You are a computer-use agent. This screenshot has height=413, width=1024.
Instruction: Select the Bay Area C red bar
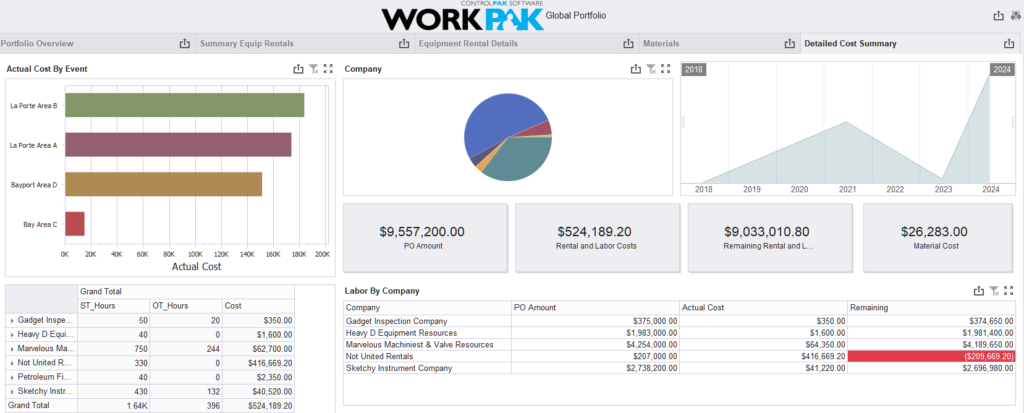(74, 223)
